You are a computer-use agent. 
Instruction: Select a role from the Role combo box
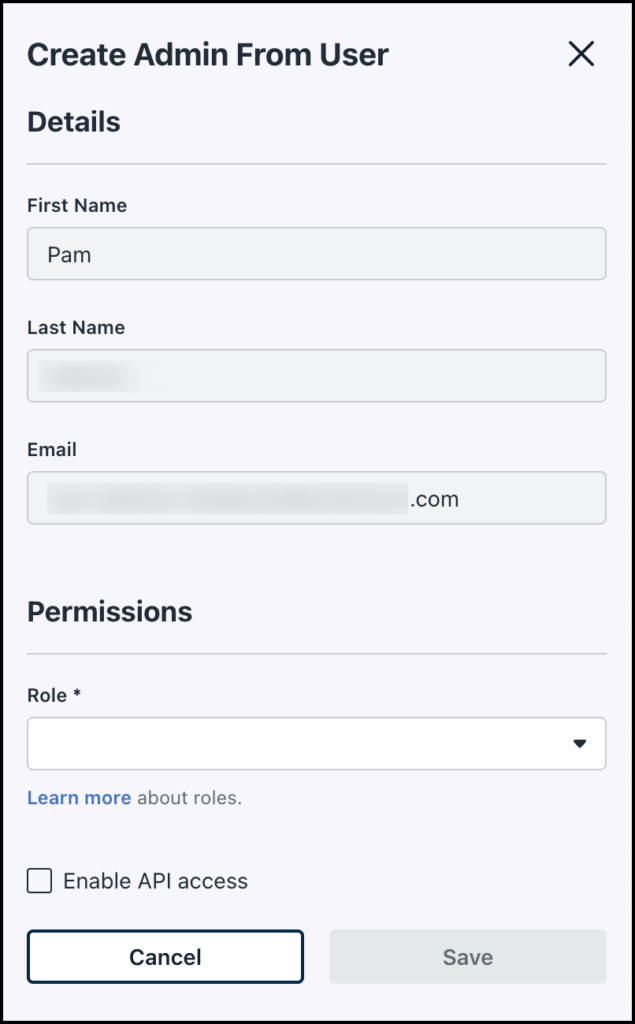[x=316, y=742]
